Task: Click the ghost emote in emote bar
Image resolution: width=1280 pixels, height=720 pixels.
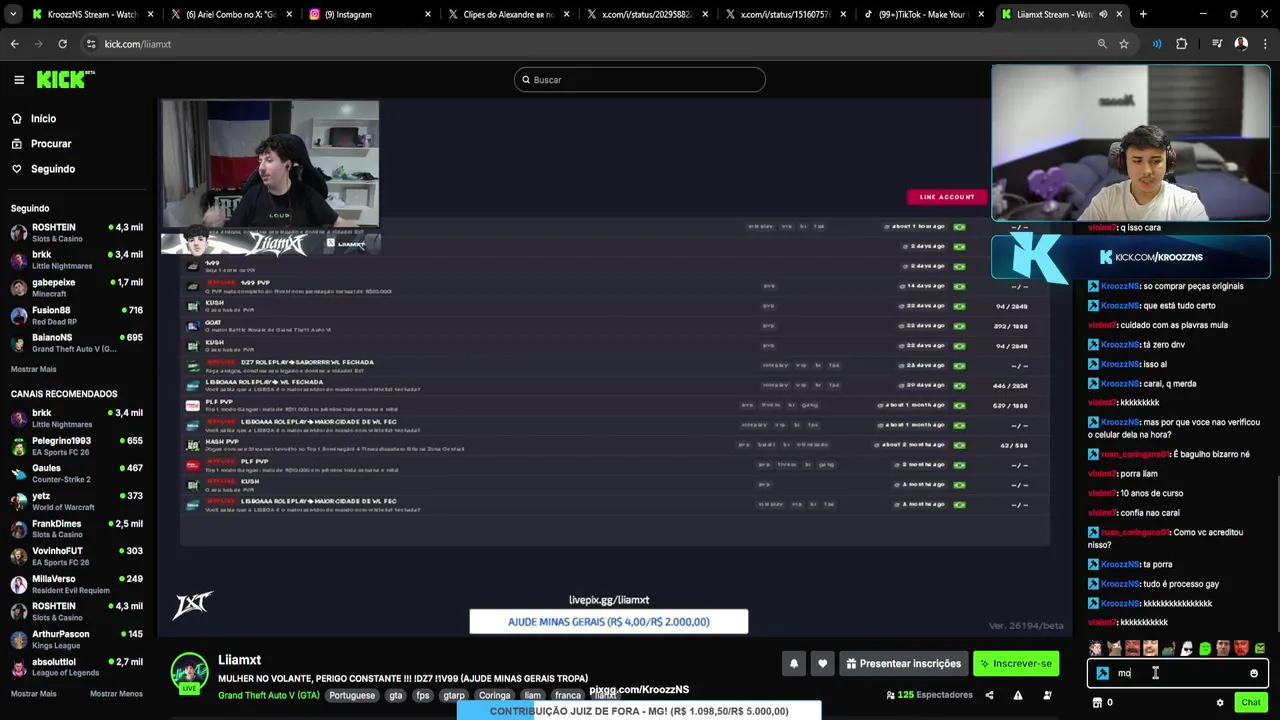Action: pos(1187,648)
